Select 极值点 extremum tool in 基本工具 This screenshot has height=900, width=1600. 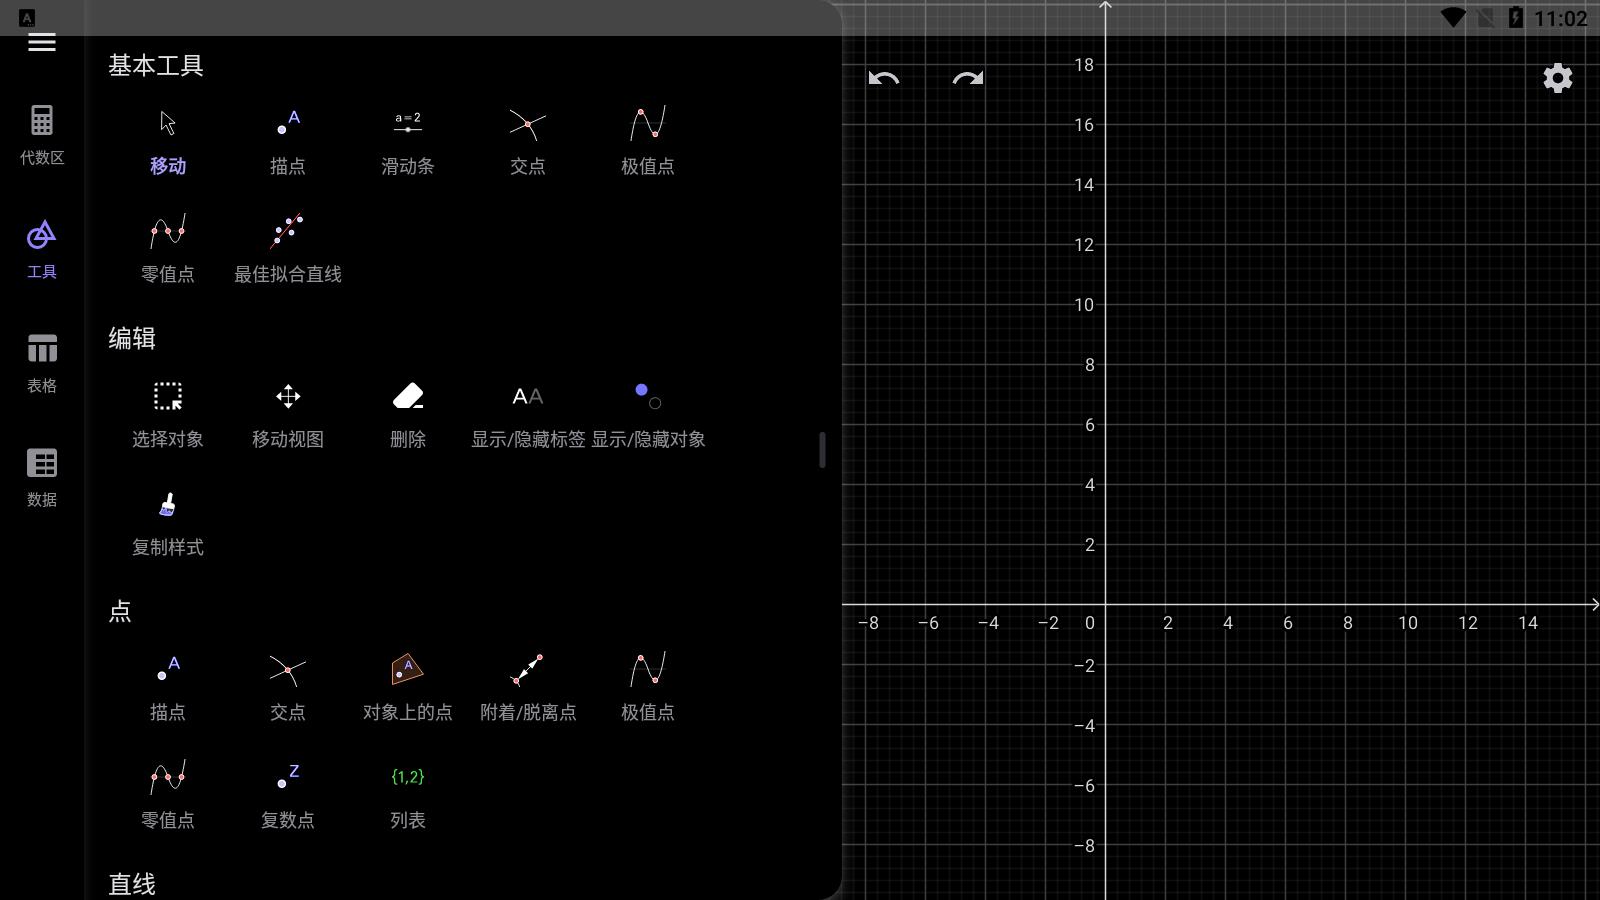pyautogui.click(x=648, y=140)
